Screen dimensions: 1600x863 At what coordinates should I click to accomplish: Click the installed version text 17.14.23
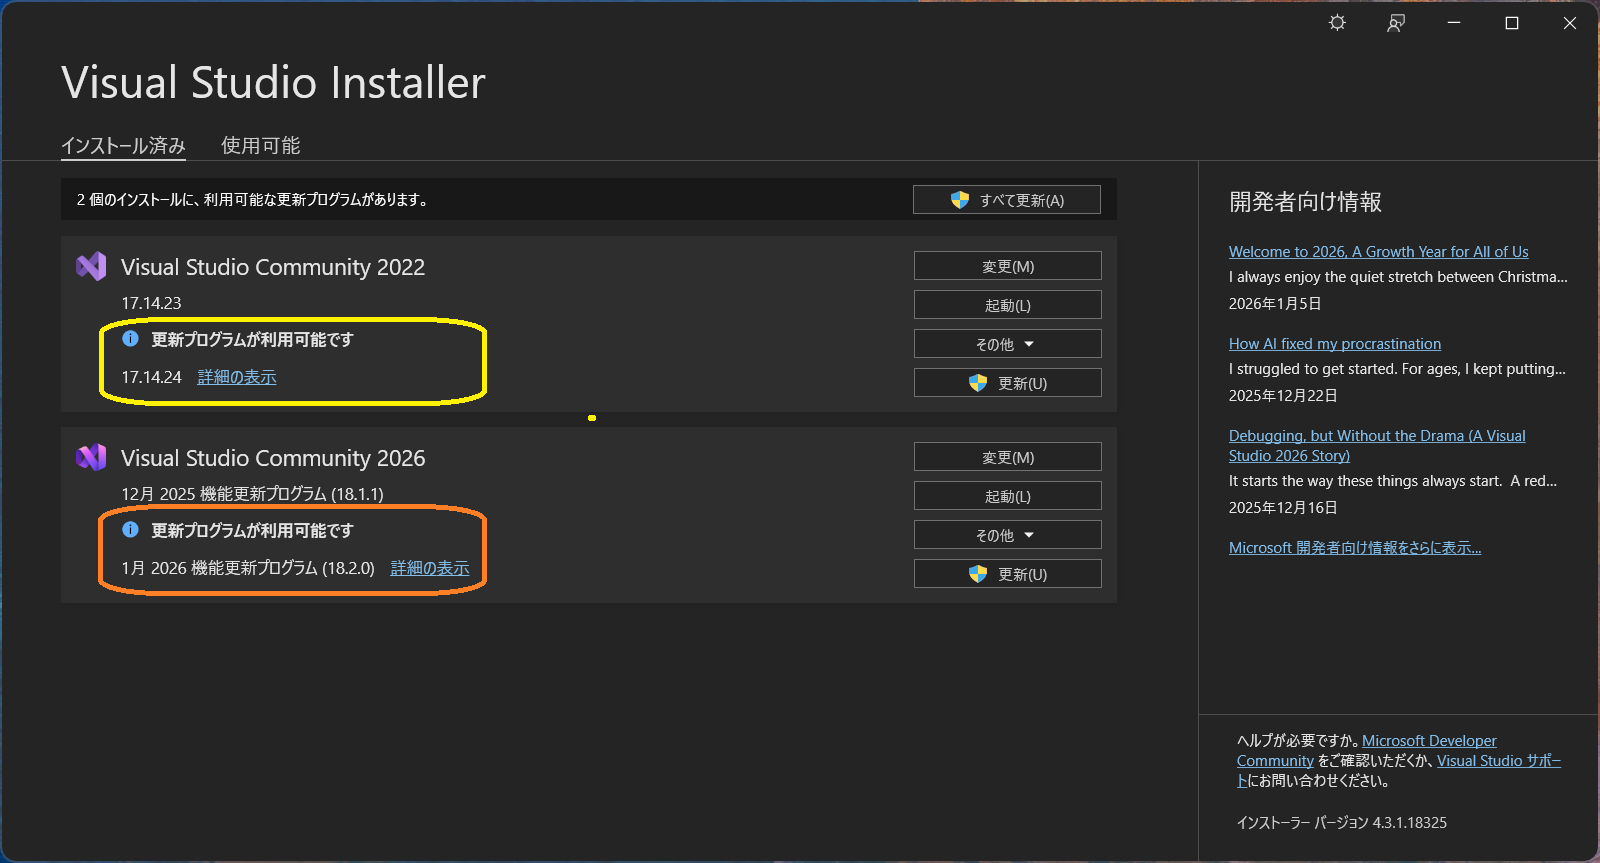point(152,303)
